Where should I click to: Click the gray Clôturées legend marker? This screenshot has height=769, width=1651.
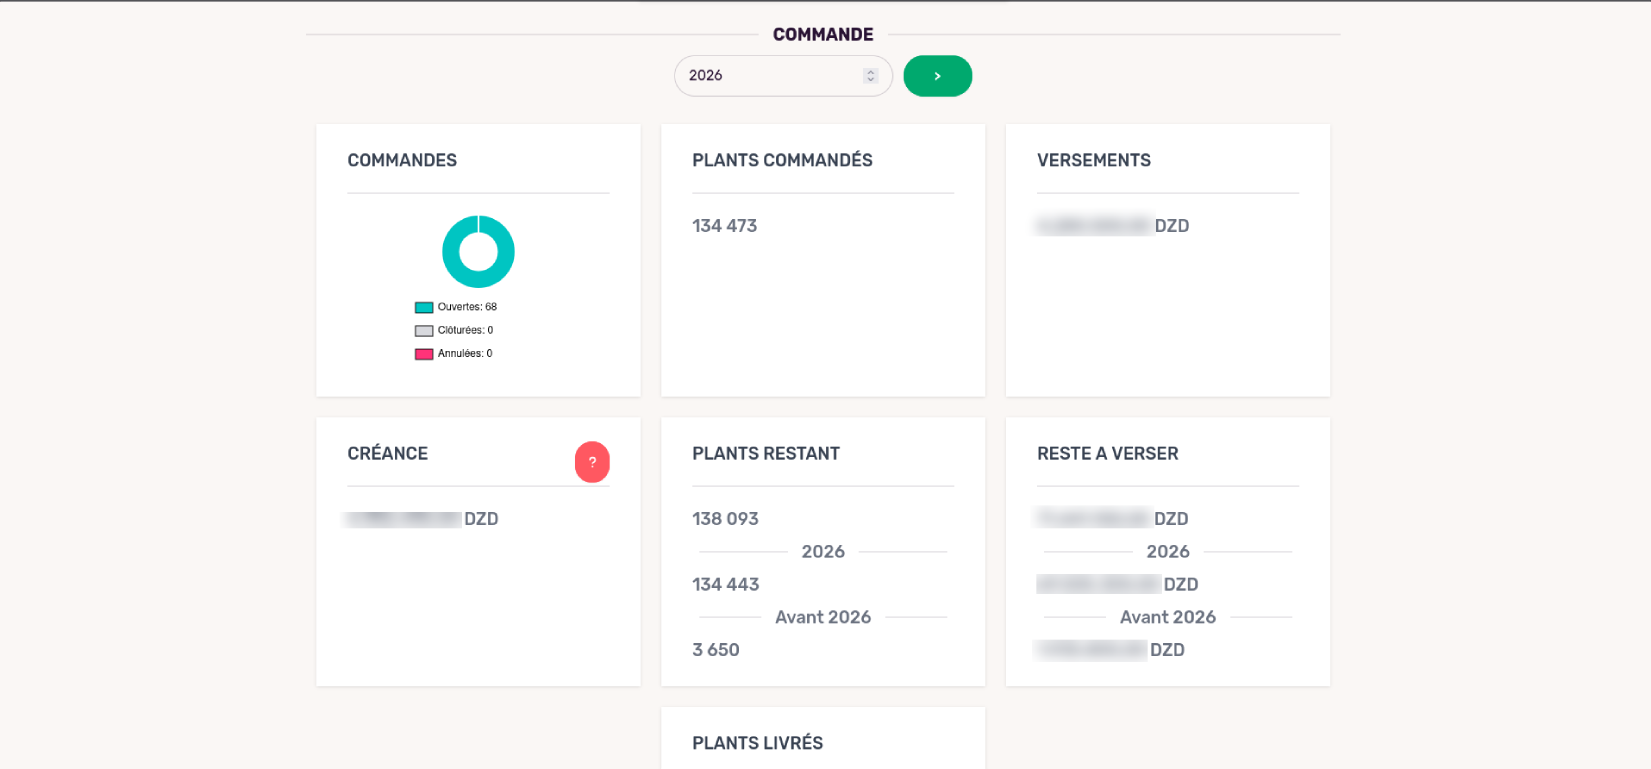pos(421,329)
